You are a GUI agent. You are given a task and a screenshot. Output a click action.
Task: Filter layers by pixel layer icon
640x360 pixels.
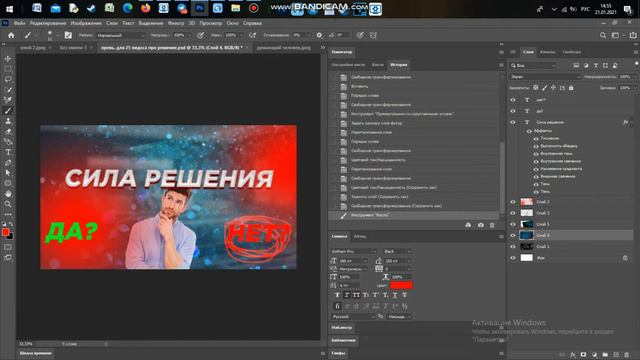[x=576, y=65]
